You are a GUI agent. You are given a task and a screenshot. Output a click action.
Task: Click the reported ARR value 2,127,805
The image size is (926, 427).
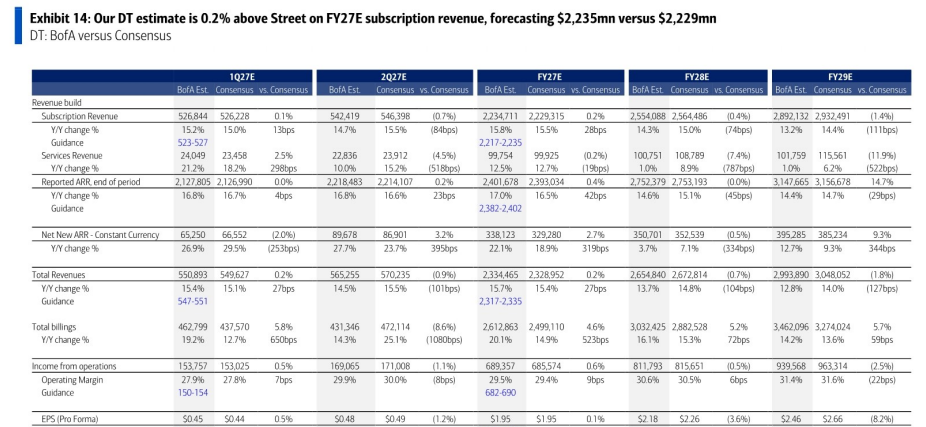(x=193, y=182)
